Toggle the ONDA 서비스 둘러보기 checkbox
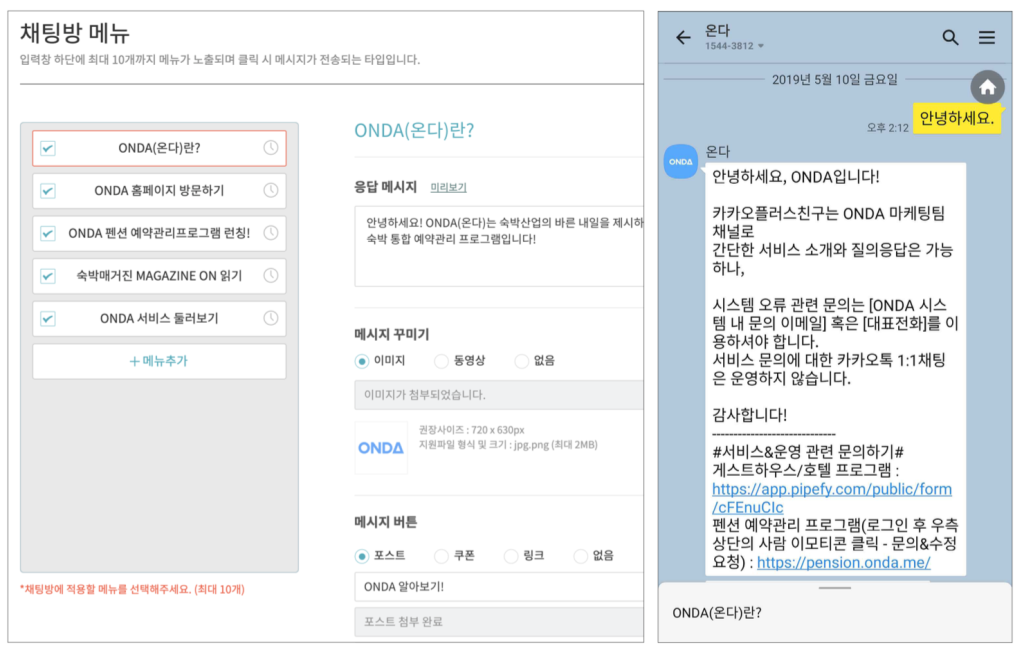Image resolution: width=1024 pixels, height=650 pixels. pos(48,319)
